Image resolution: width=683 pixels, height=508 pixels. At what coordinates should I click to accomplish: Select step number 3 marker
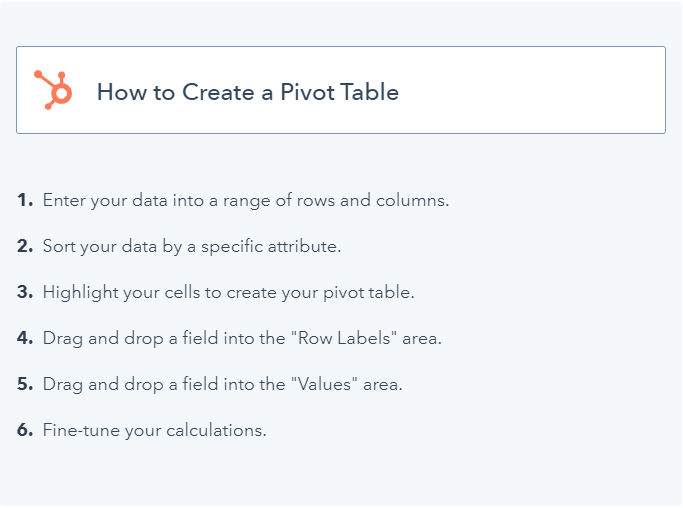25,292
